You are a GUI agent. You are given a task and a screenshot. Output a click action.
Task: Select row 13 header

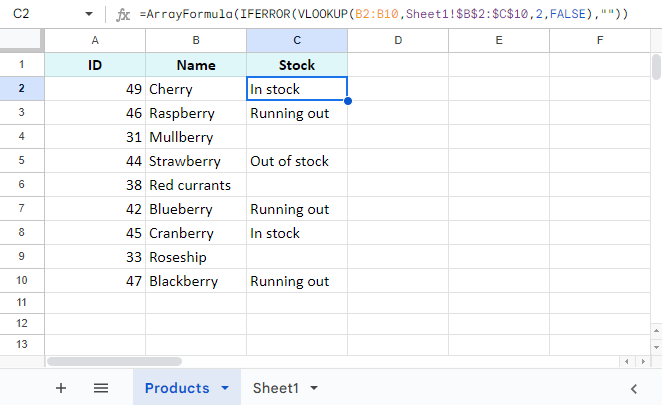[22, 345]
